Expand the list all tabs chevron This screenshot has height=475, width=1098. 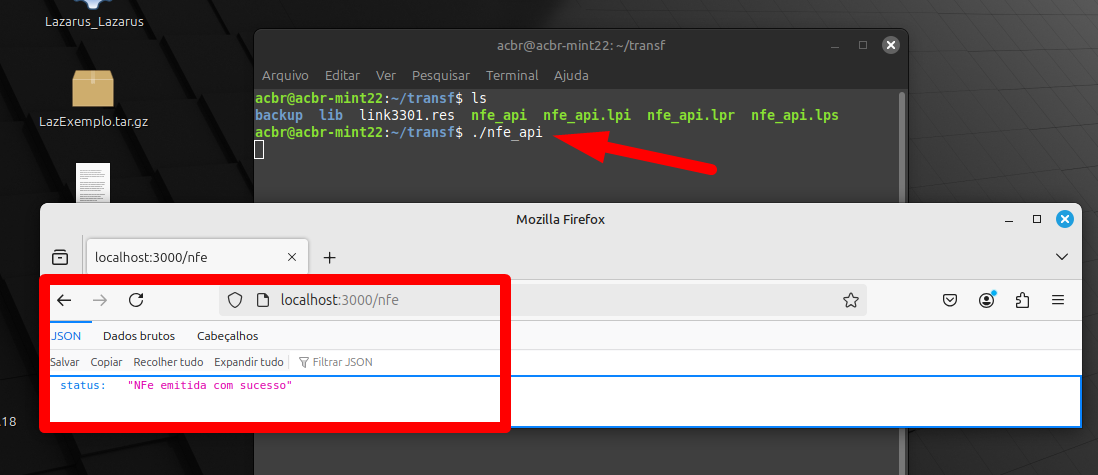[1062, 257]
